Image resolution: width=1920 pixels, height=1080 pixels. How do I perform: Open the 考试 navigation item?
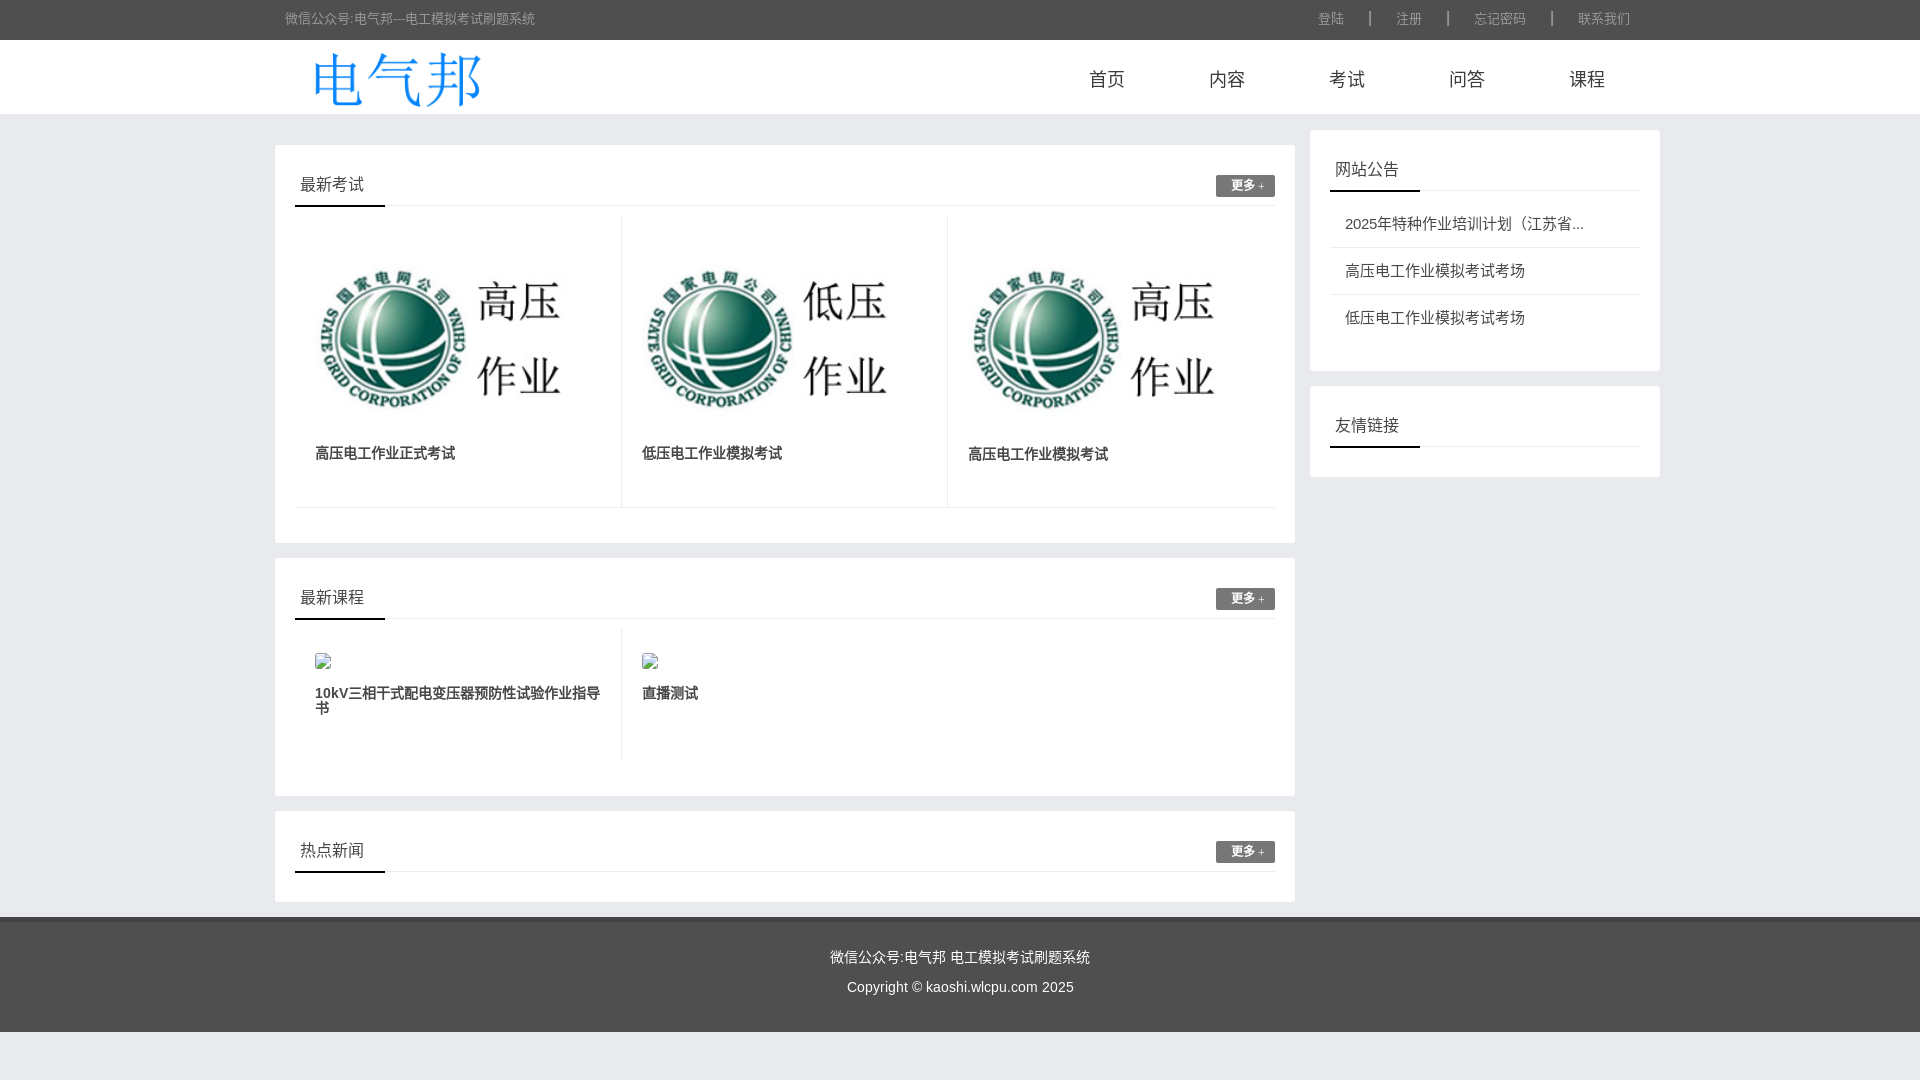click(1347, 79)
